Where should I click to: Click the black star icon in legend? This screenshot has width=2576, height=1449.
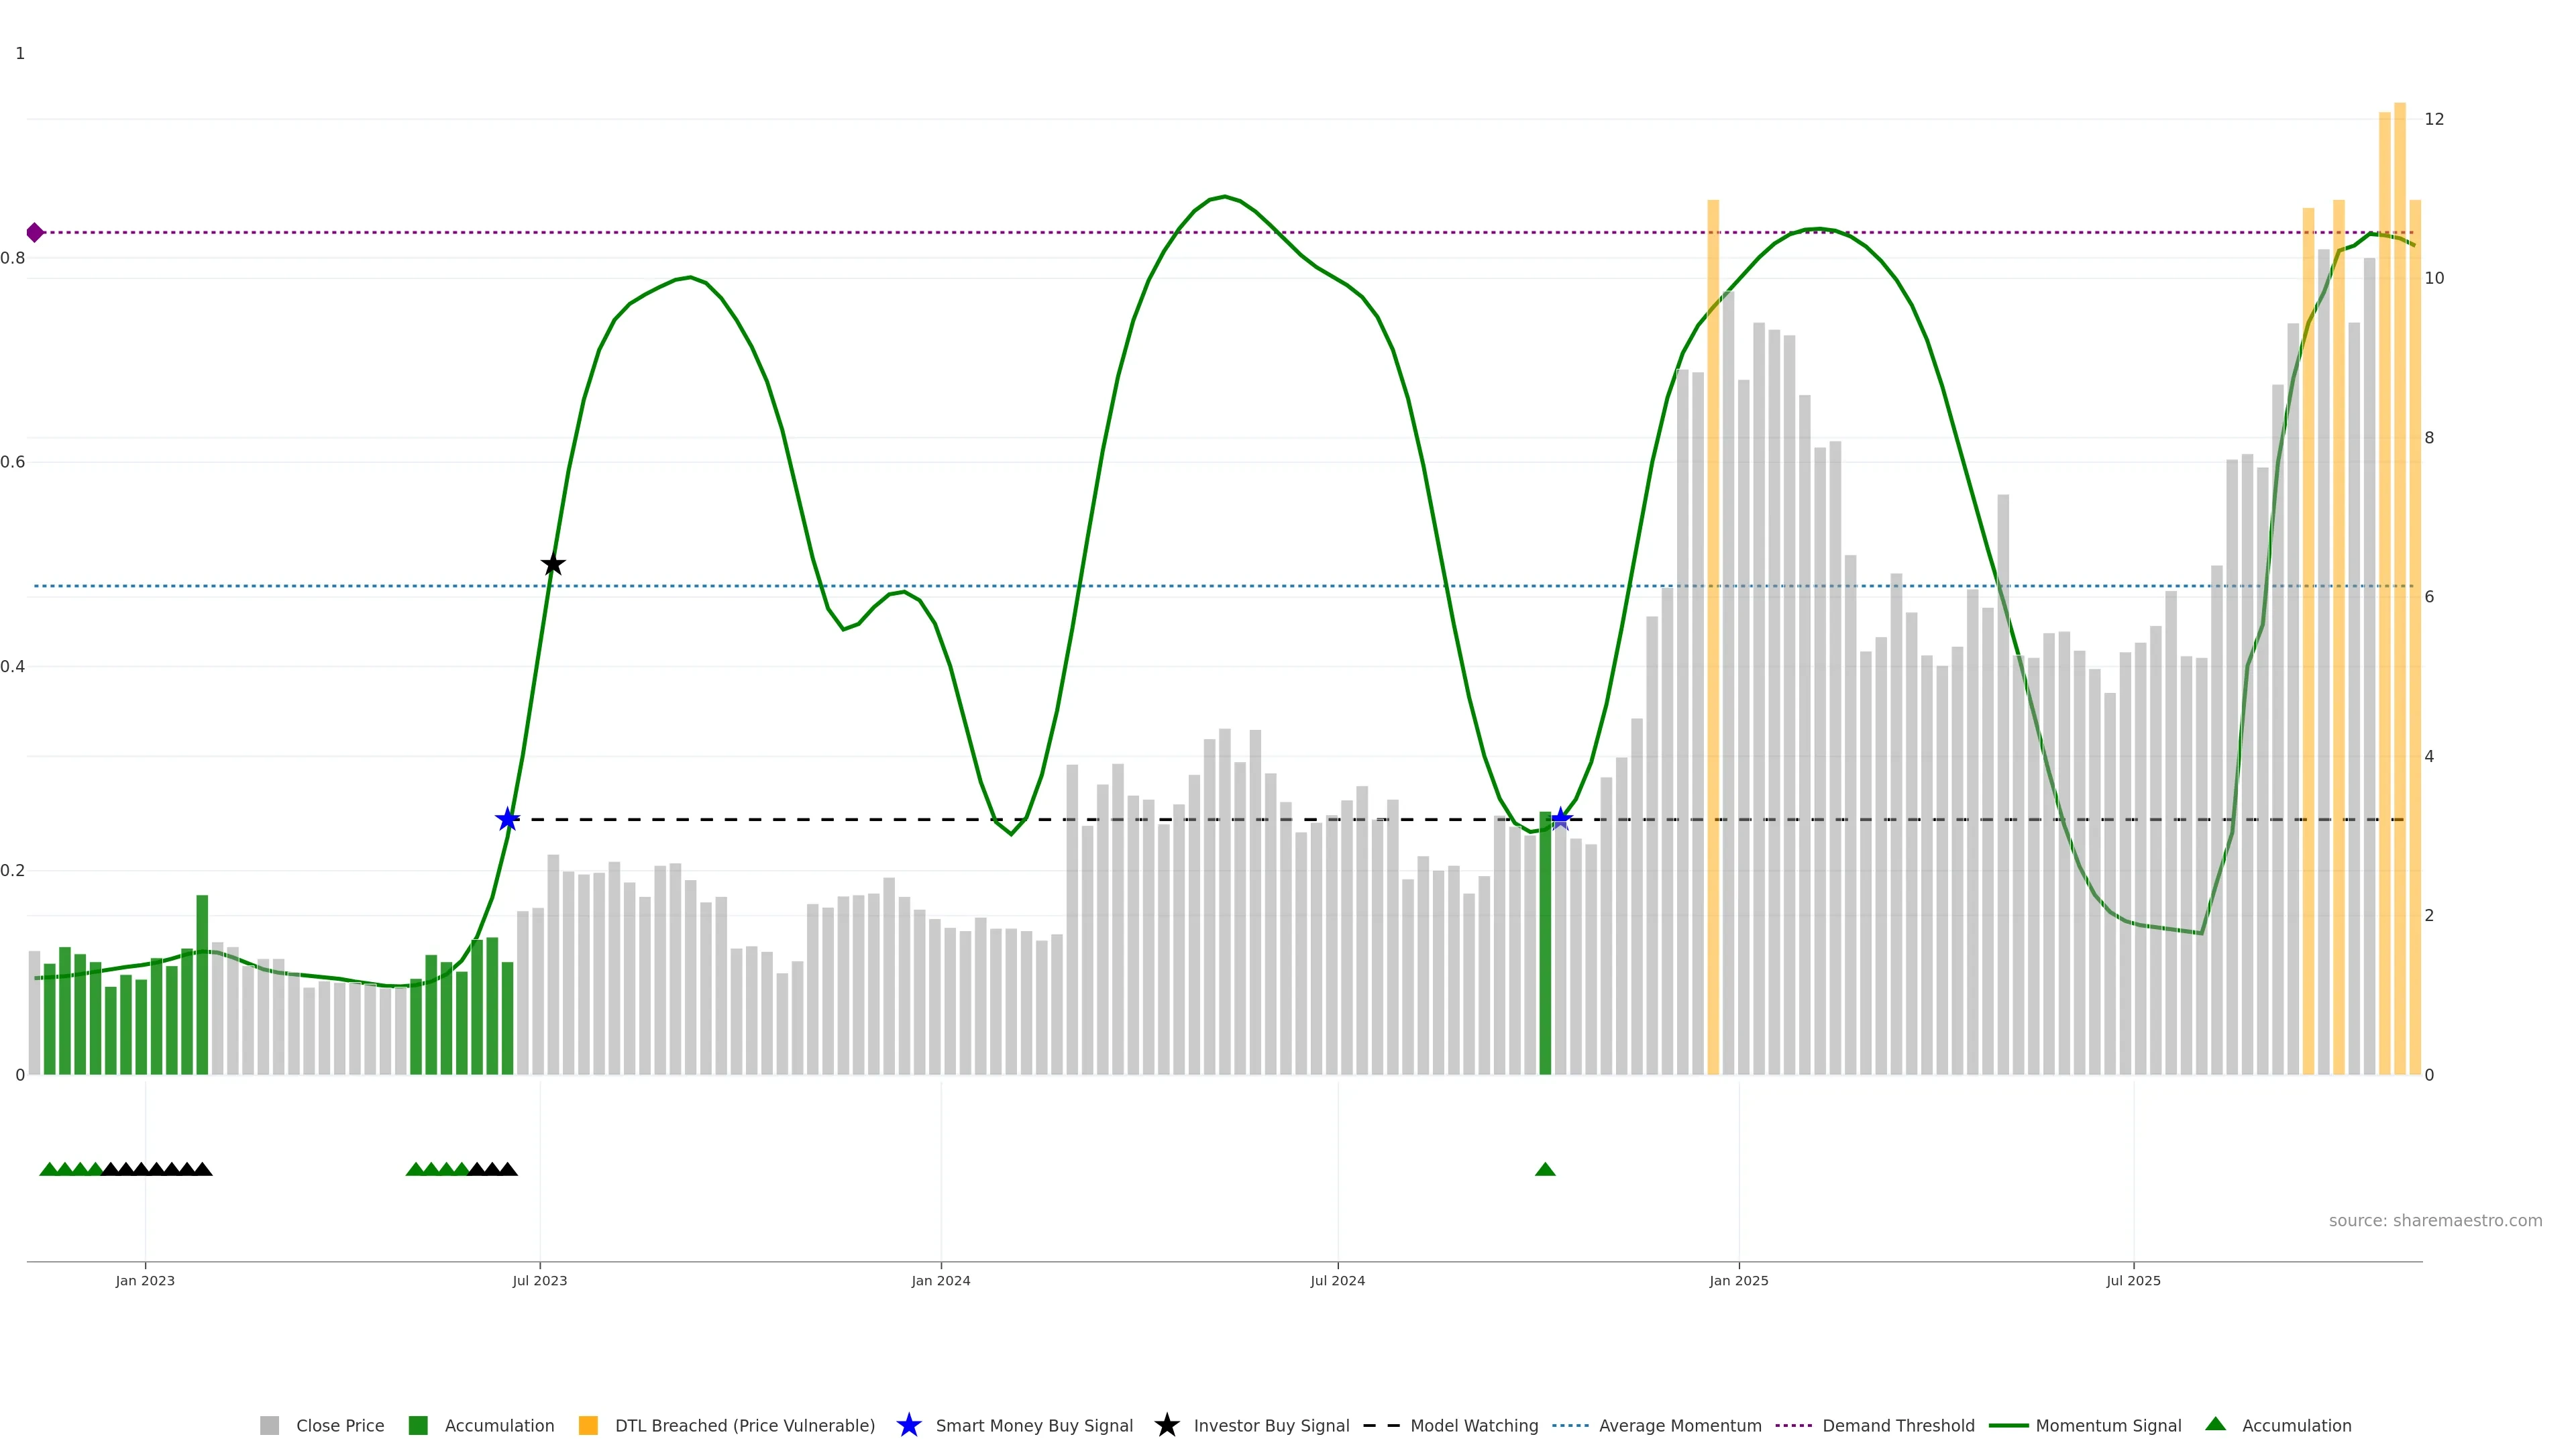click(x=1166, y=1425)
